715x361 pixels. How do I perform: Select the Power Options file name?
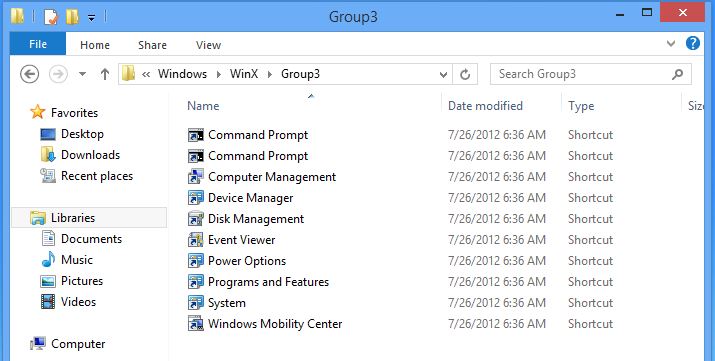pyautogui.click(x=247, y=261)
